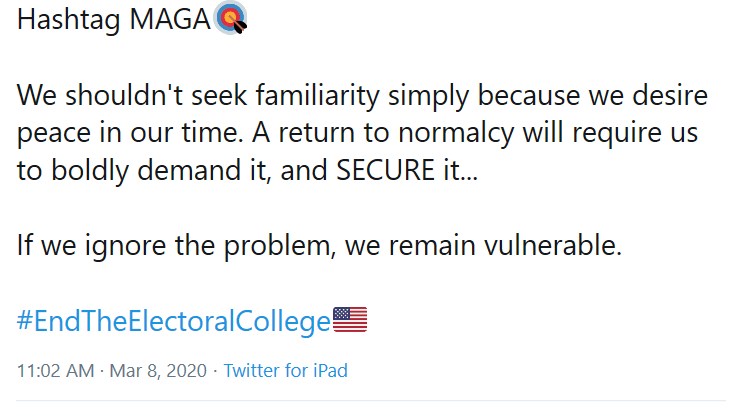Click the sentence starting "If we ignore"

pyautogui.click(x=318, y=246)
